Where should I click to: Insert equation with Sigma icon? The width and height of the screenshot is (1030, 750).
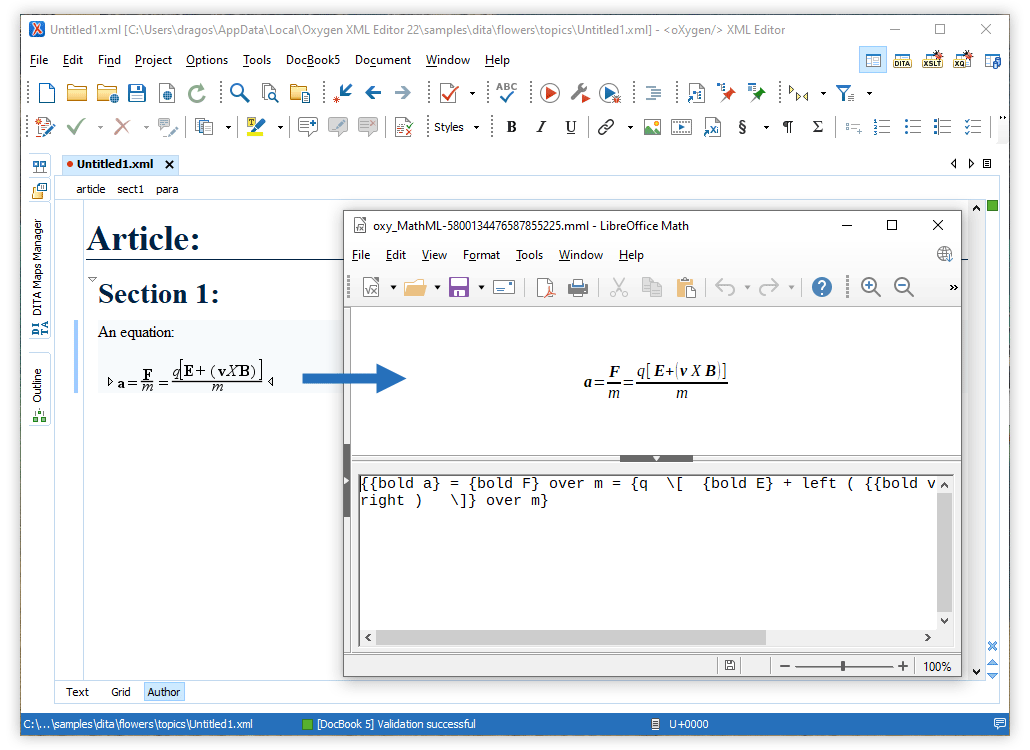(818, 127)
